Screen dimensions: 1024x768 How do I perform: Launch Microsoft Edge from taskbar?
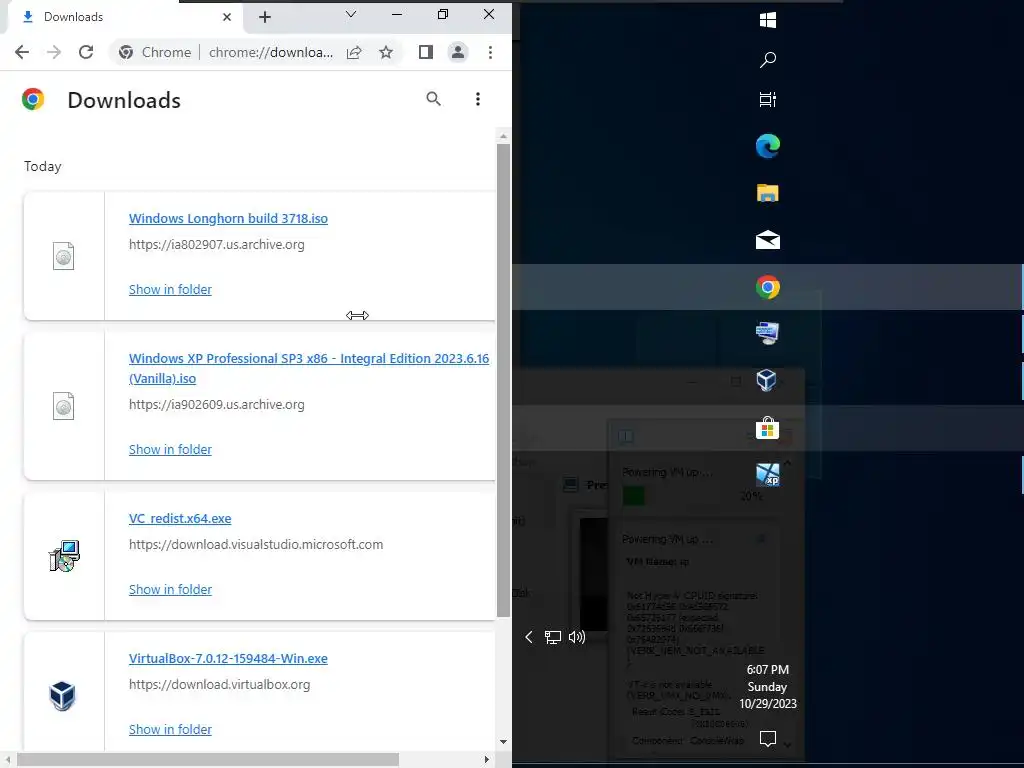[768, 146]
